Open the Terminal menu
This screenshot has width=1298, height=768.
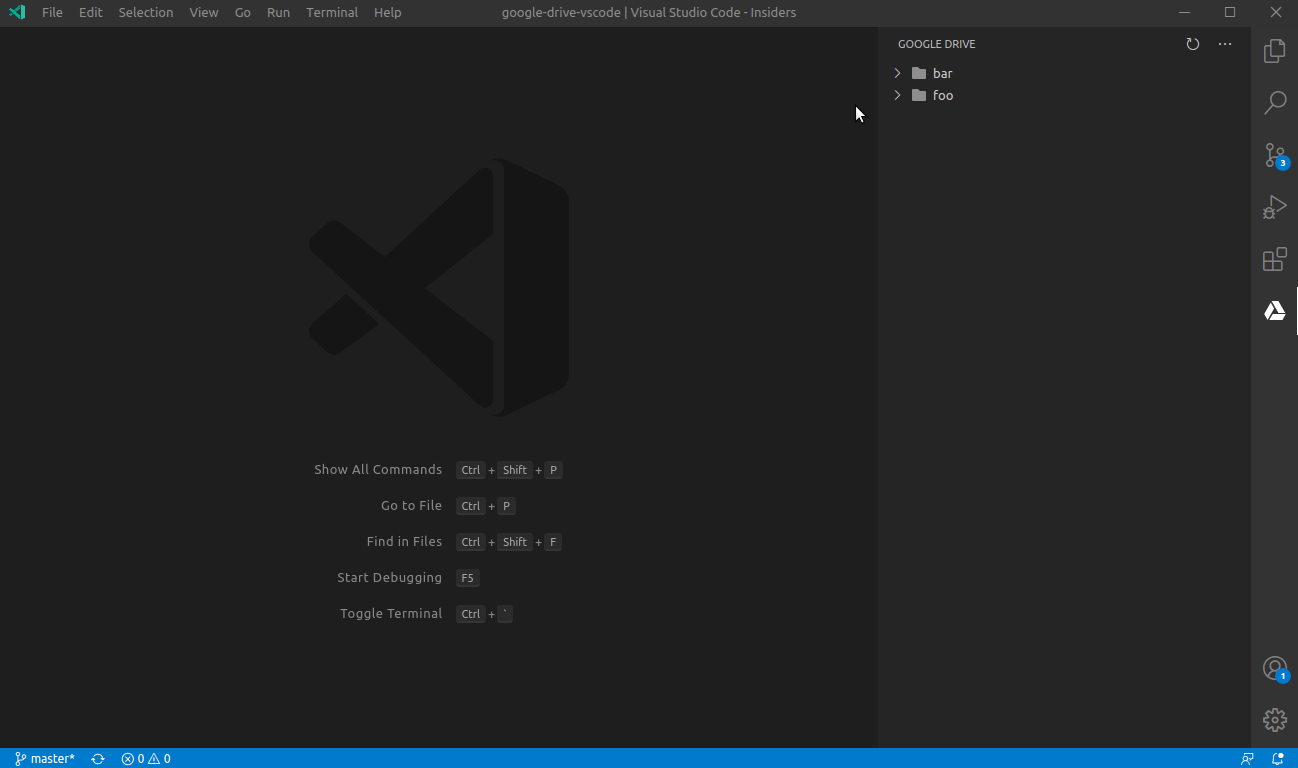pos(332,12)
